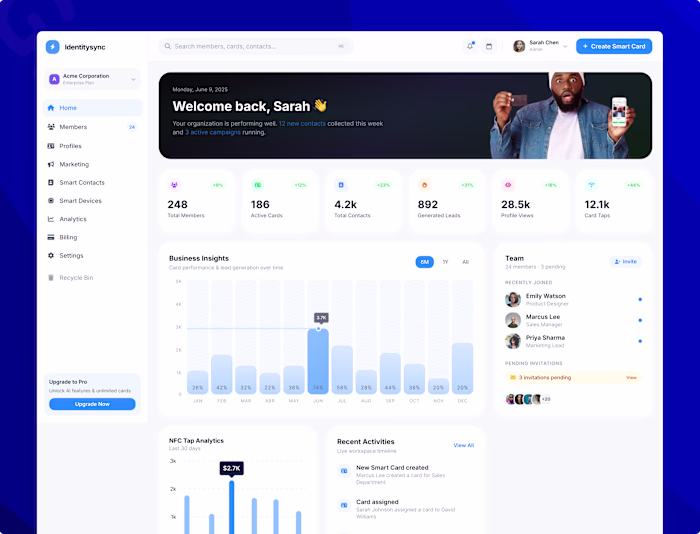This screenshot has width=700, height=534.
Task: Follow the 12 new contacts link
Action: point(302,124)
